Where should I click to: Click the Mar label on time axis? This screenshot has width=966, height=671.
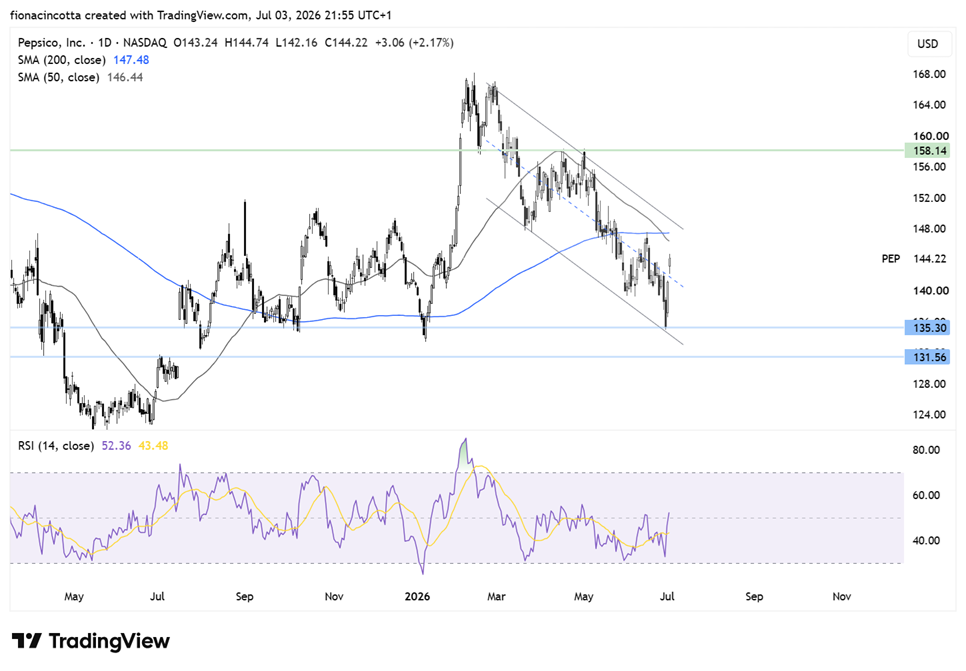point(496,596)
